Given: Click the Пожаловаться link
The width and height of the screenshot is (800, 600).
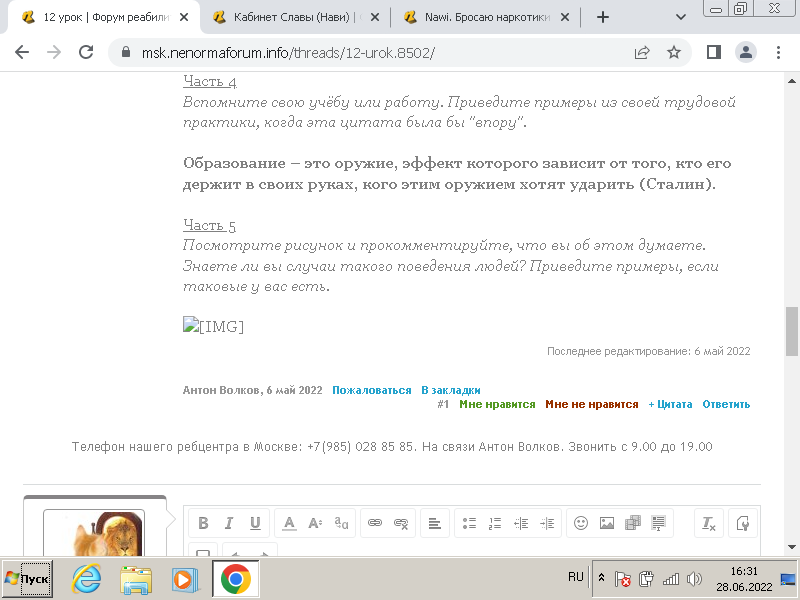Looking at the screenshot, I should [372, 390].
